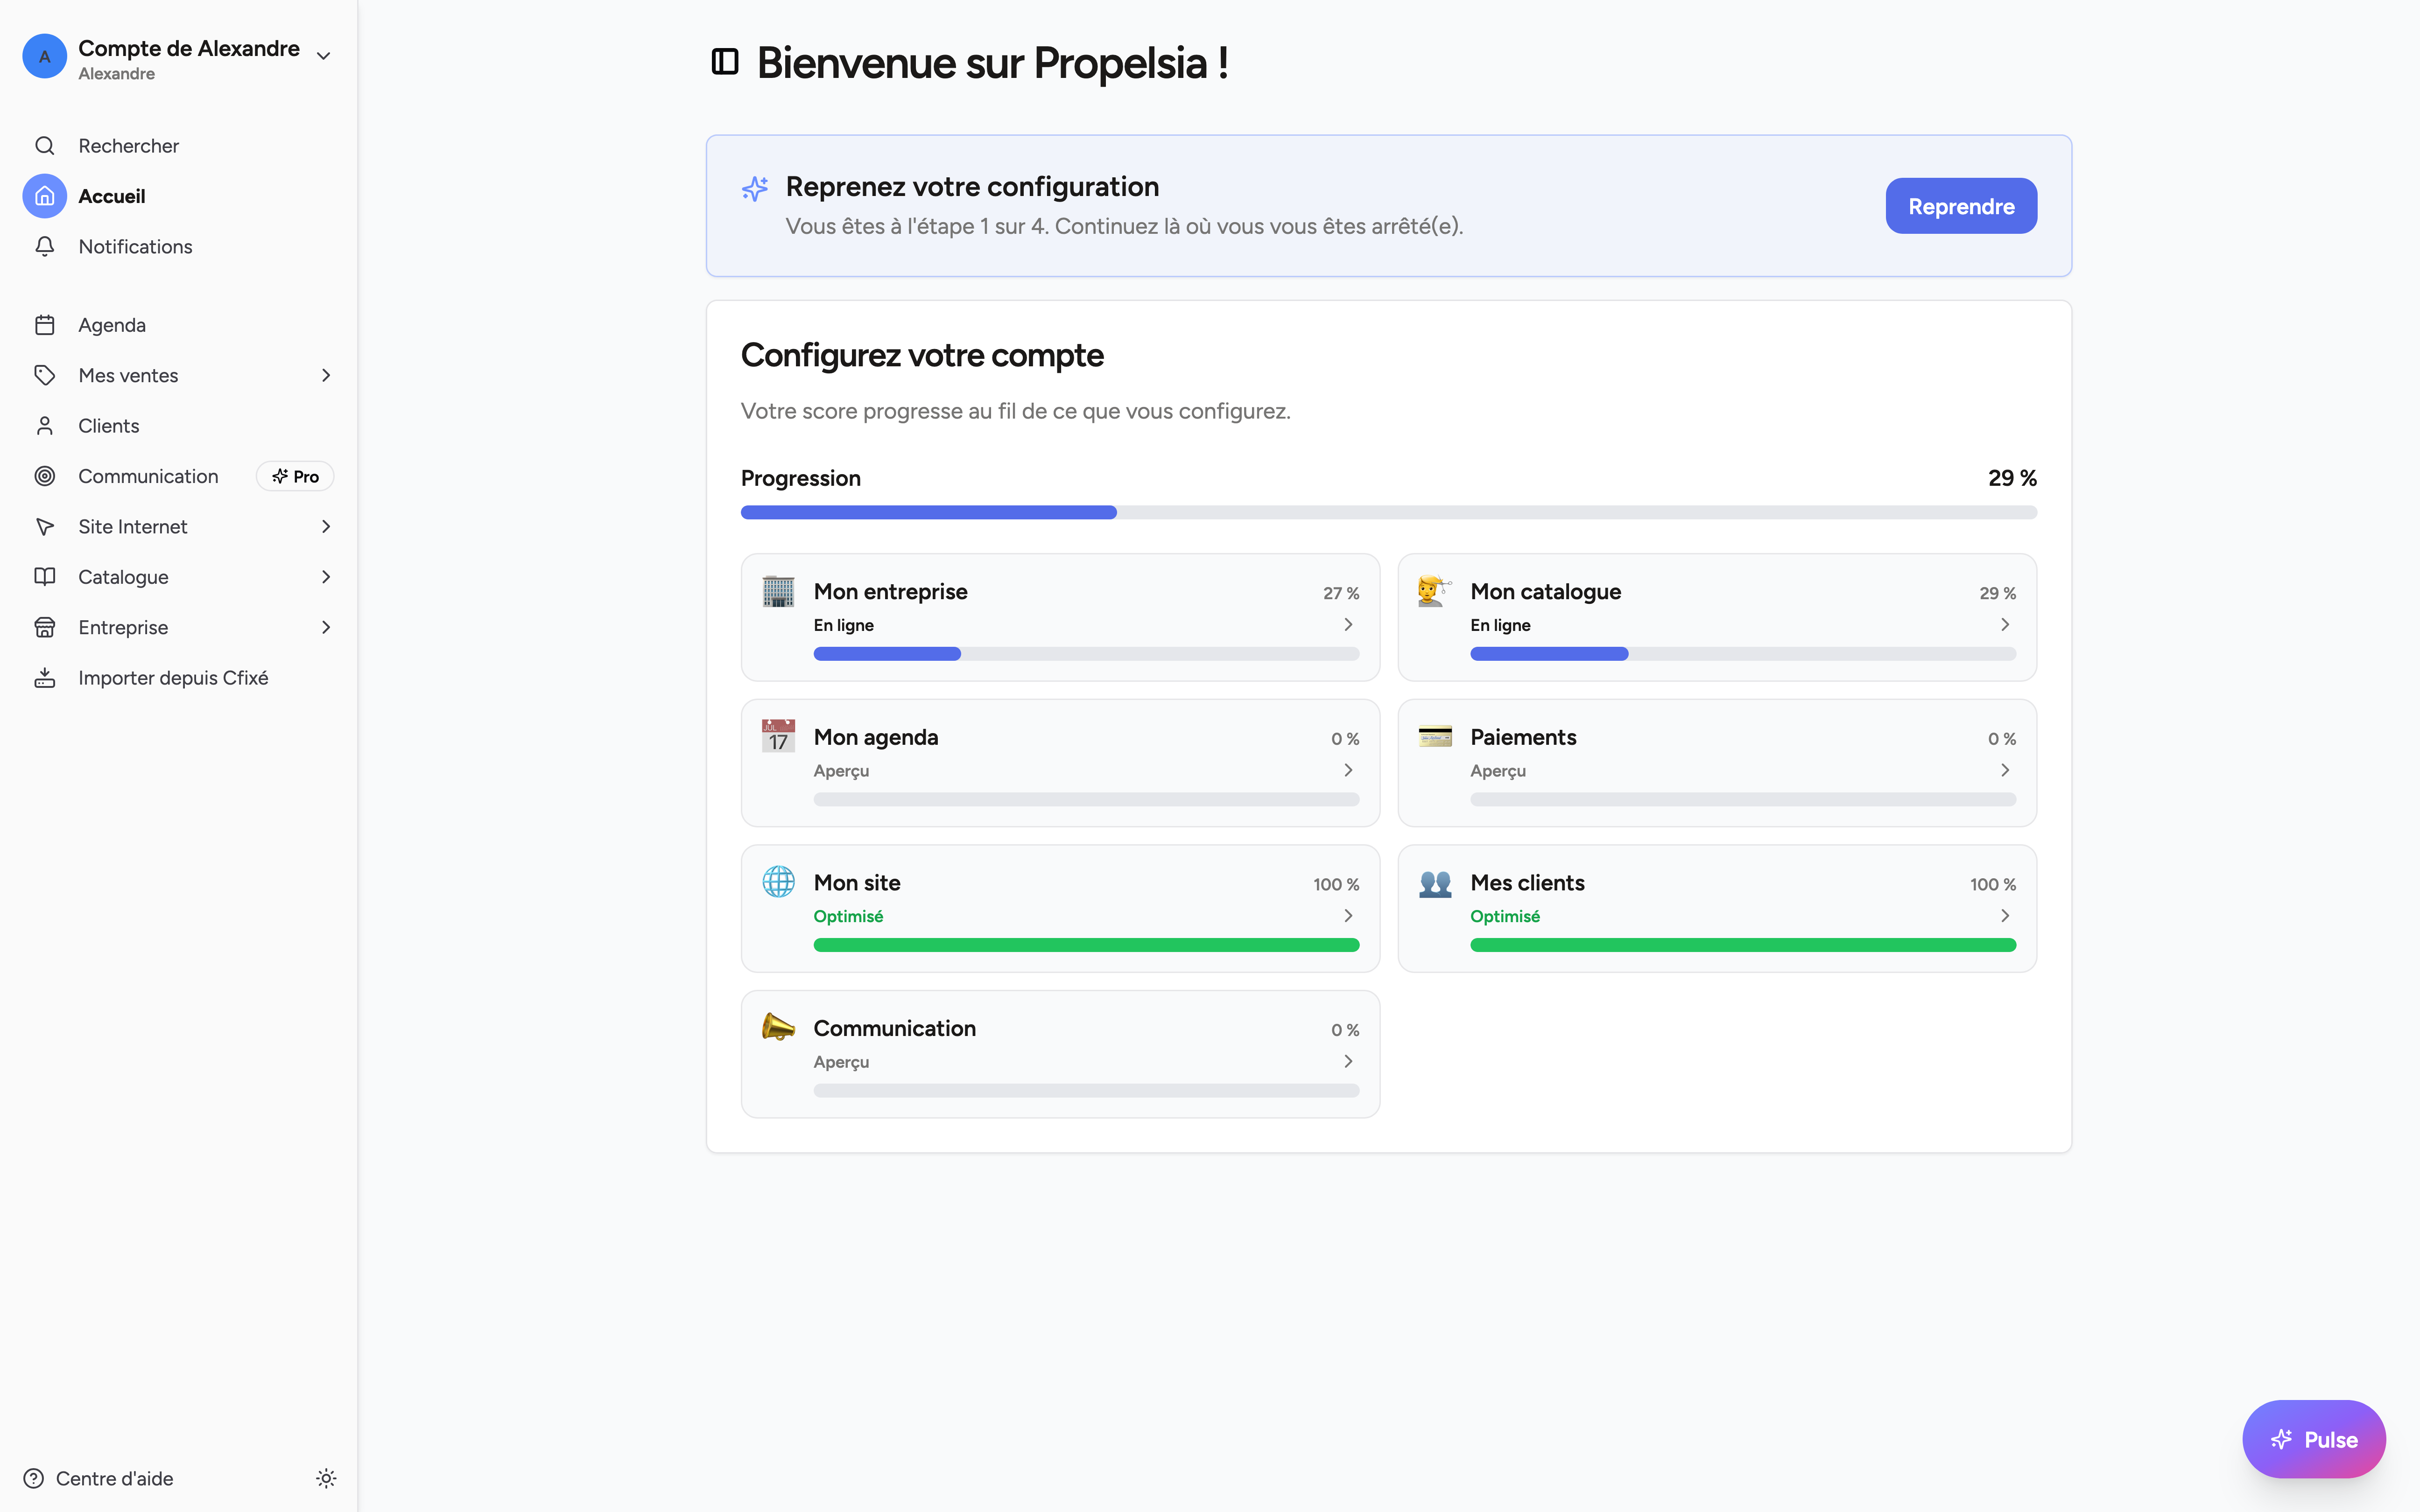Click the 29 % overall progression value
This screenshot has width=2420, height=1512.
2012,478
